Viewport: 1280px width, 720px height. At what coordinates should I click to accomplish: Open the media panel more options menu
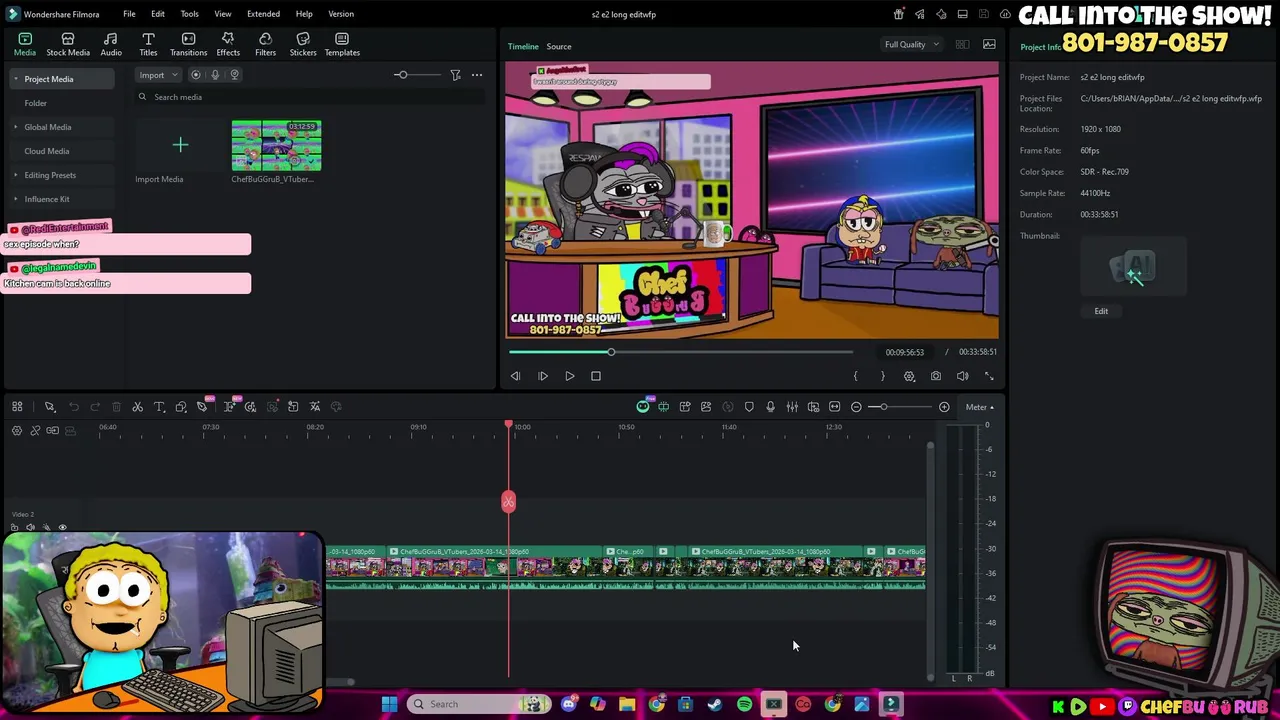click(477, 75)
